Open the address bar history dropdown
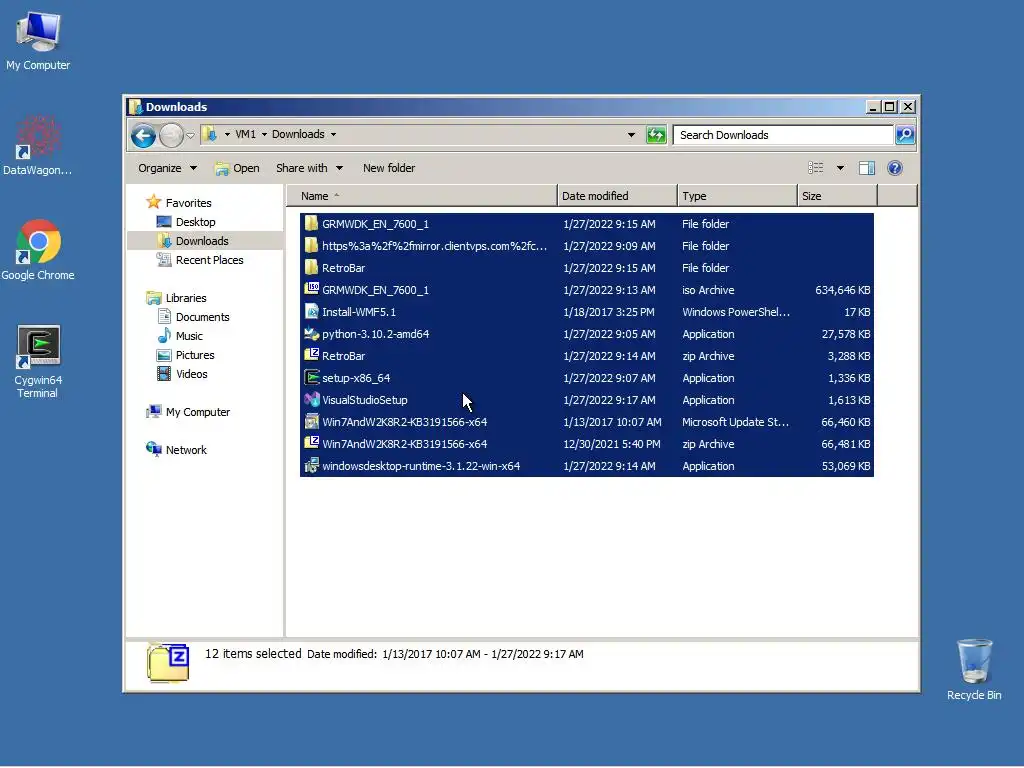 click(631, 135)
